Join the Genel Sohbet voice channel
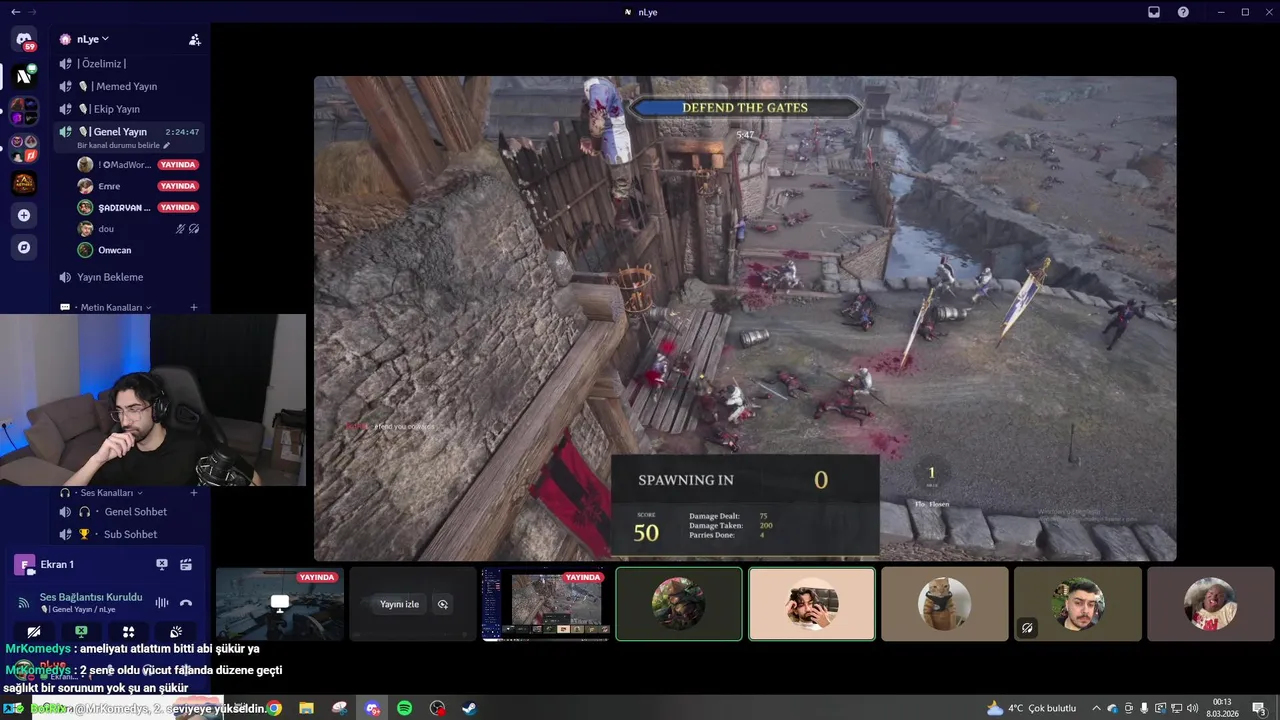 (x=129, y=512)
